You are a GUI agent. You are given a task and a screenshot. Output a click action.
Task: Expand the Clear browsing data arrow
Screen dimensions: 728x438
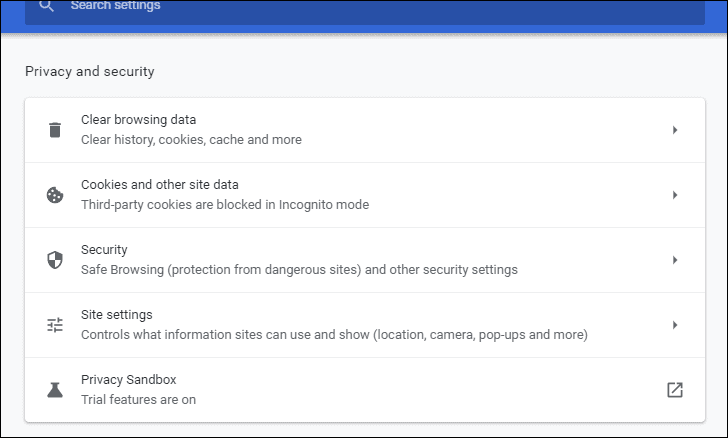pos(675,130)
